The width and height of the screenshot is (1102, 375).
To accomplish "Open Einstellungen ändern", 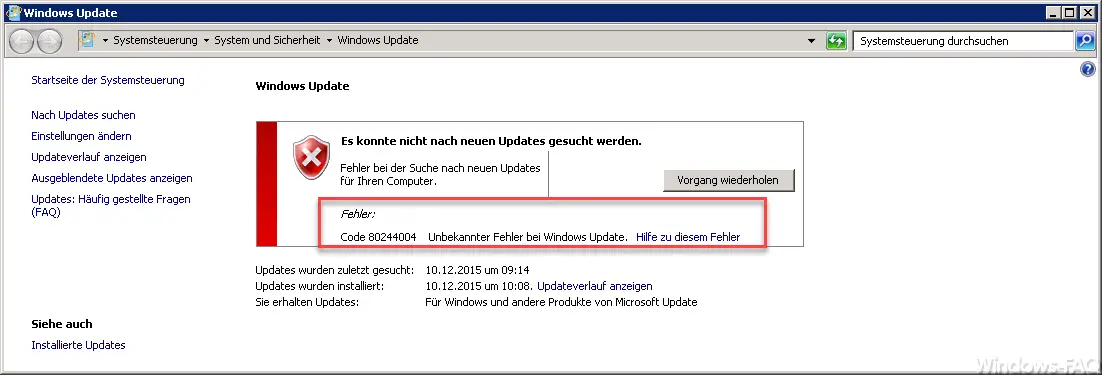I will [x=82, y=136].
